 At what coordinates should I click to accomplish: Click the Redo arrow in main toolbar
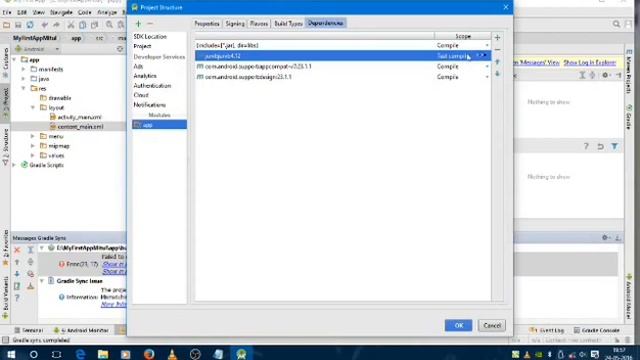click(56, 25)
